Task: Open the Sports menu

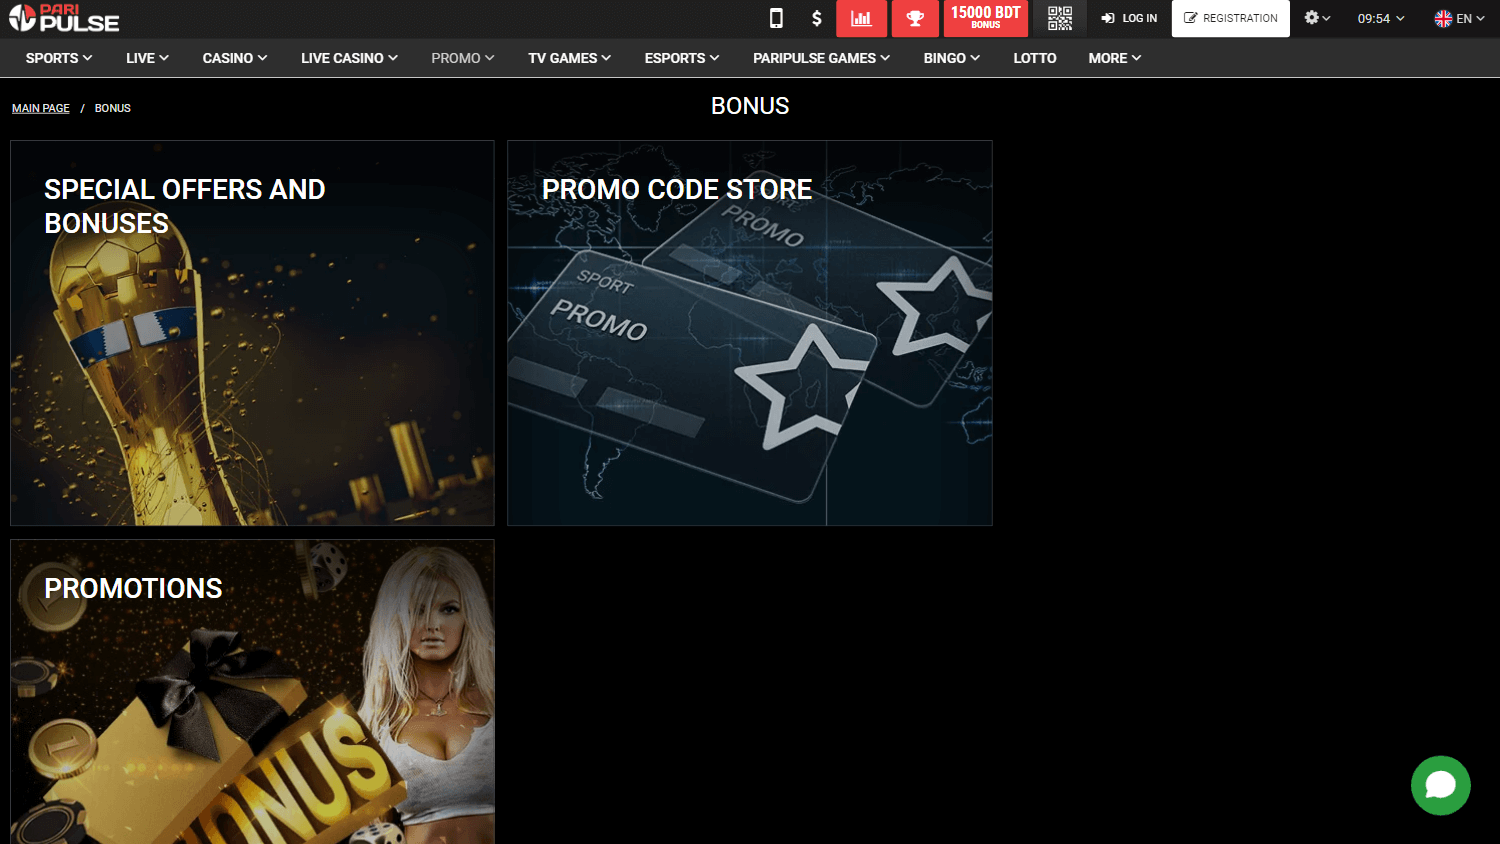Action: tap(58, 58)
